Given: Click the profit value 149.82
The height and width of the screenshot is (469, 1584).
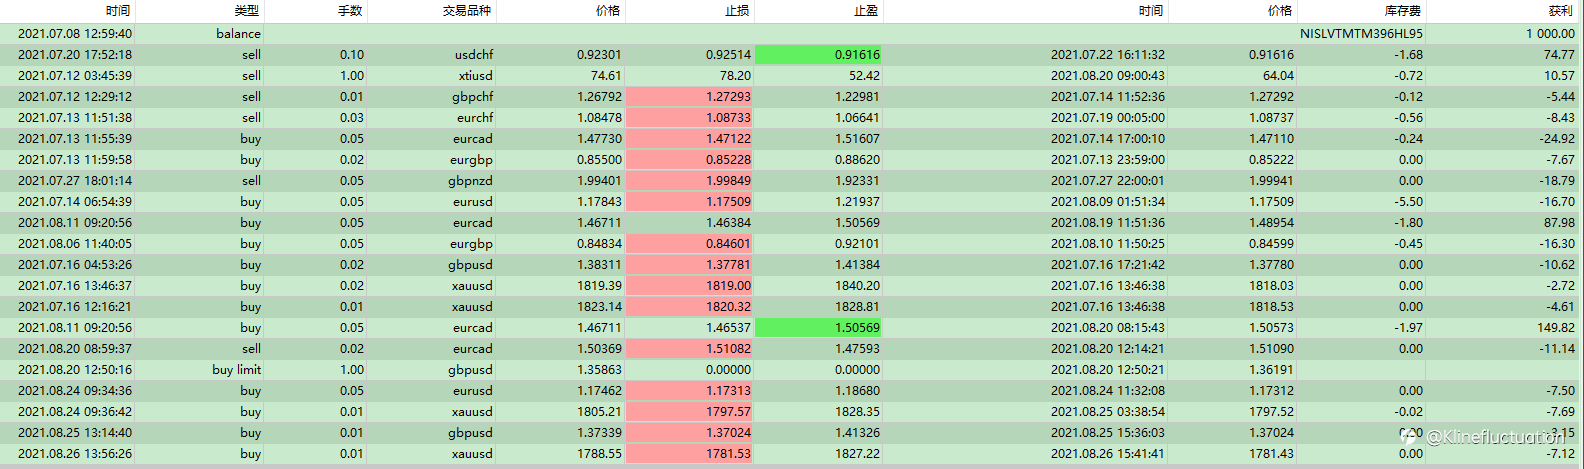Looking at the screenshot, I should point(1555,327).
